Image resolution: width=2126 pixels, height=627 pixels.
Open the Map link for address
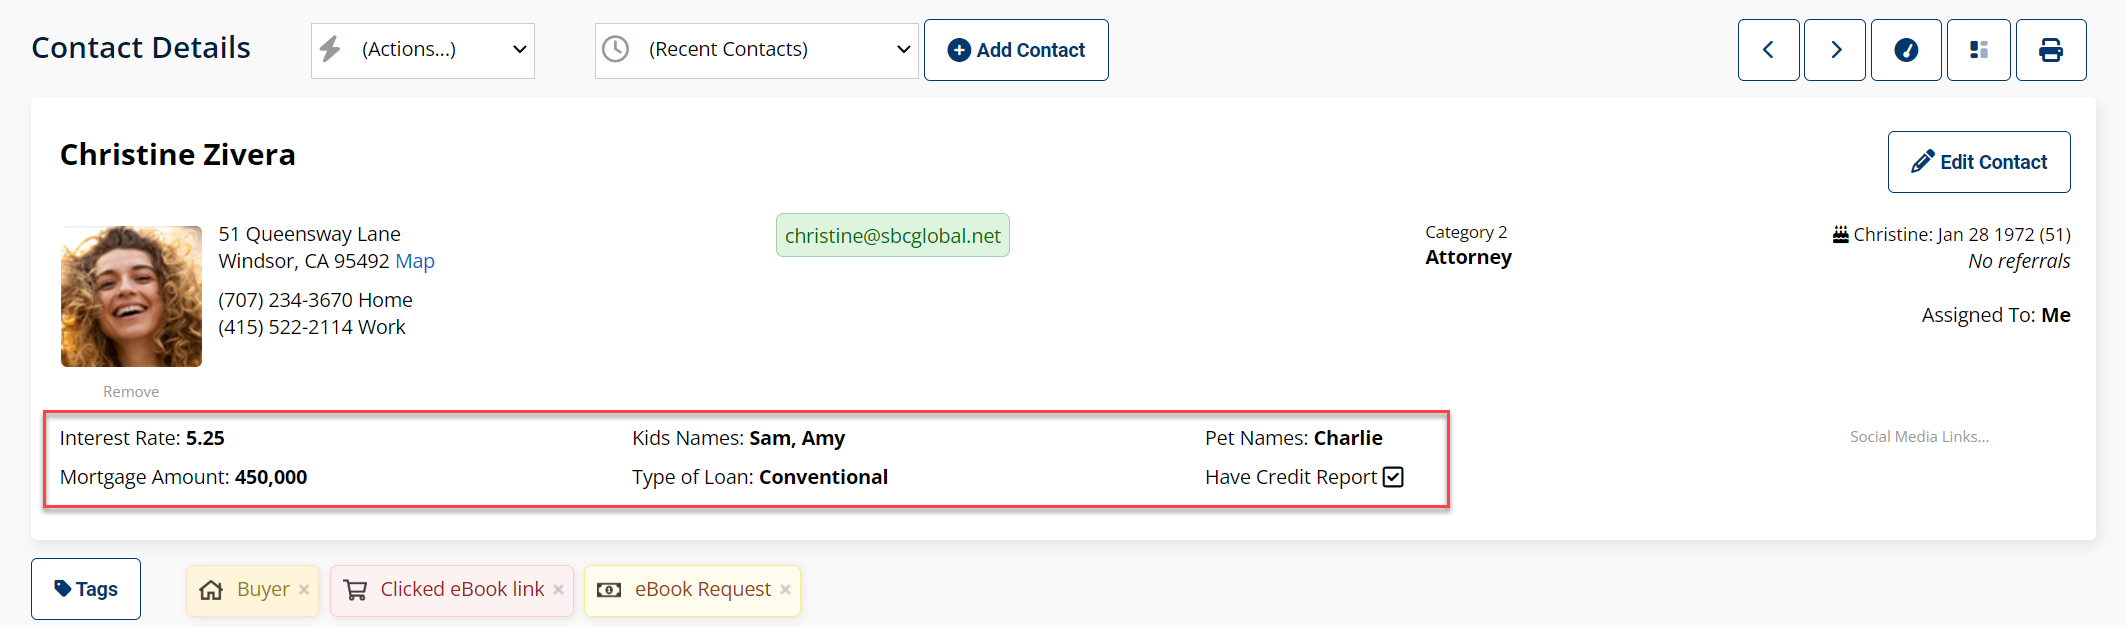(415, 261)
